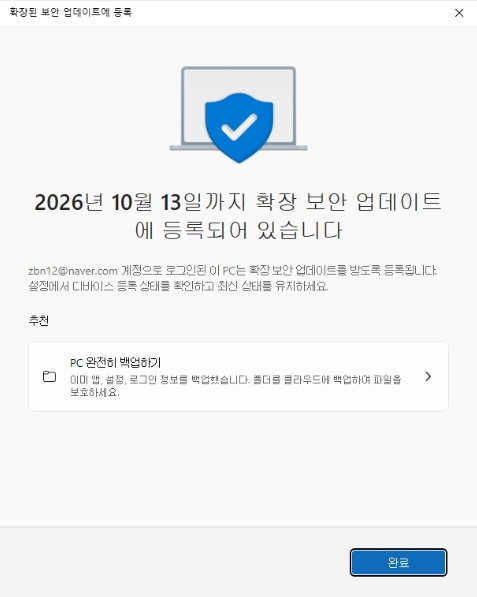Open the PC 완전히 백업하기 recommendation
Screen dimensions: 477x597
pyautogui.click(x=238, y=376)
